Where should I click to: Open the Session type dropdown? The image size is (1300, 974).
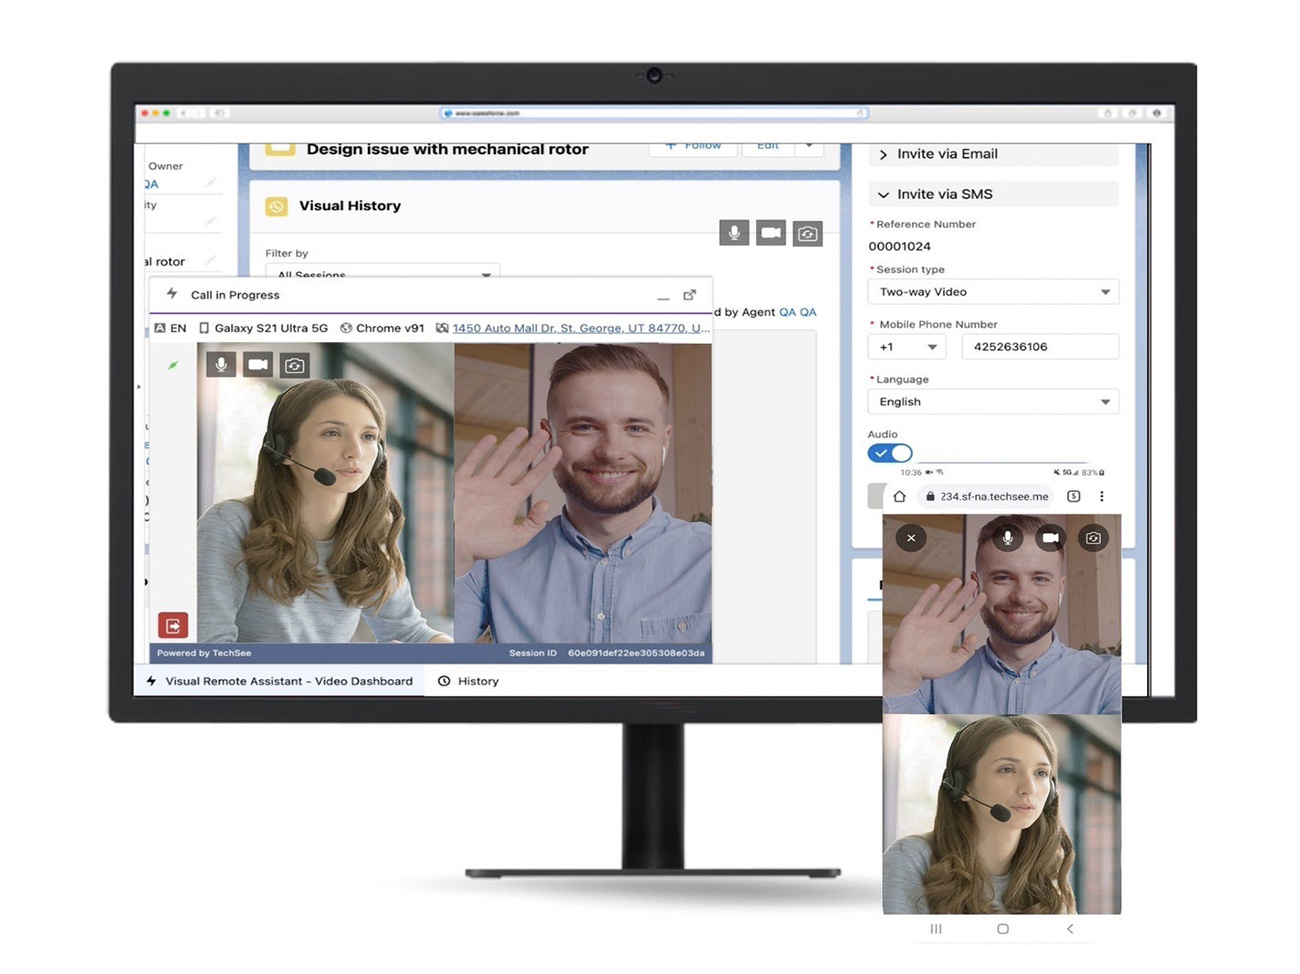click(992, 292)
